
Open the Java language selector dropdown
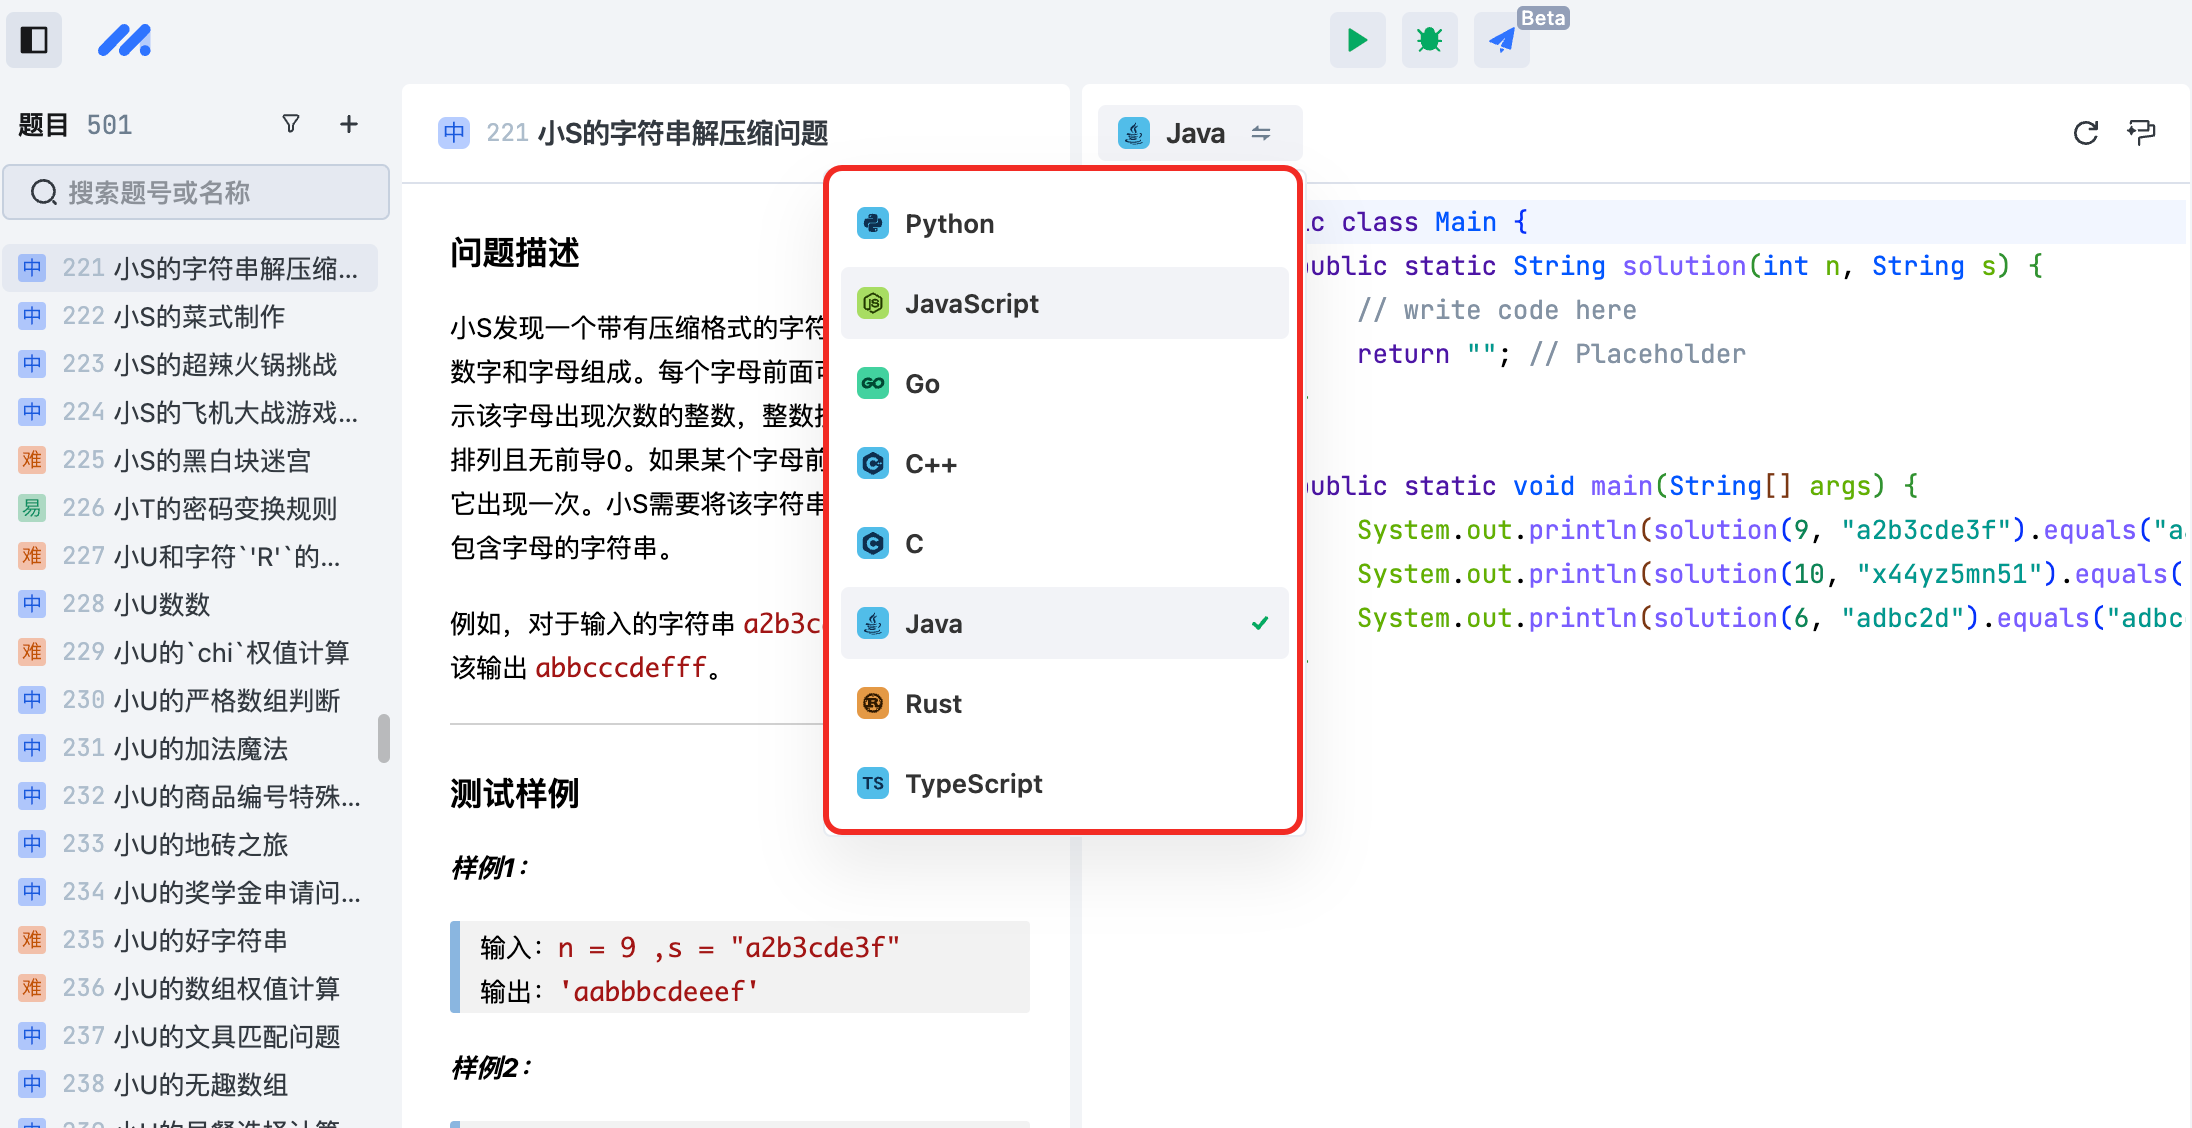click(x=1199, y=133)
